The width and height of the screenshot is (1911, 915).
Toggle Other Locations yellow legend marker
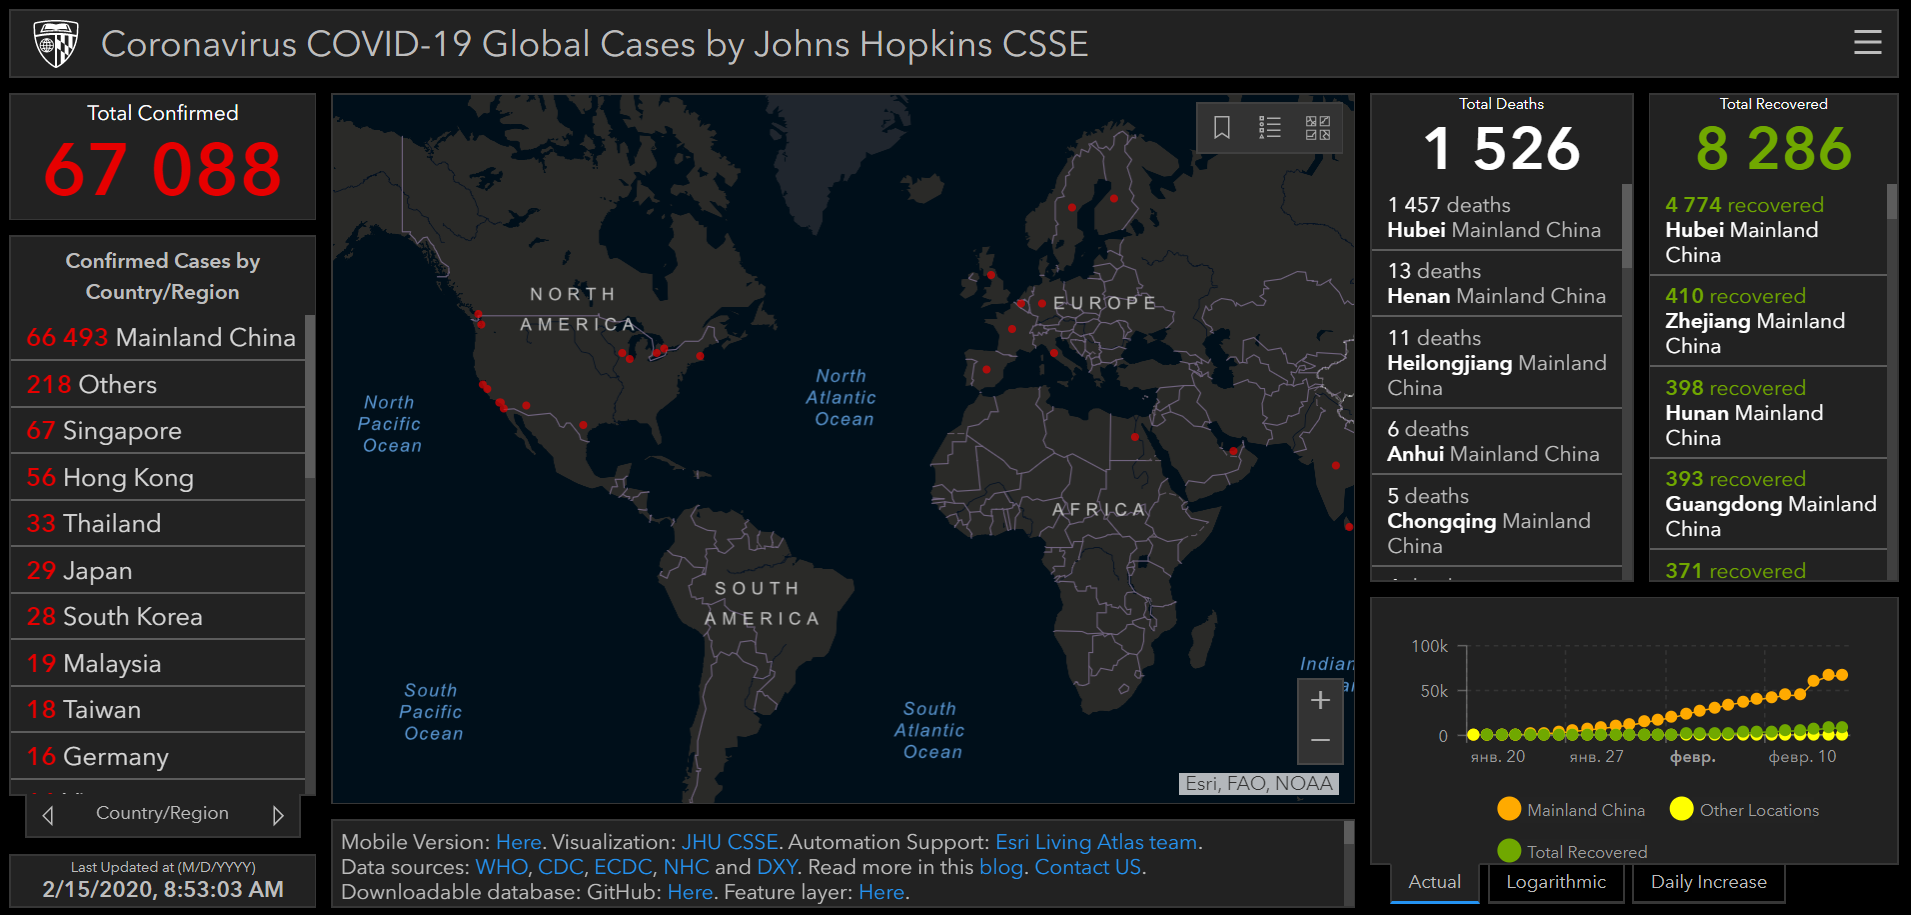(1681, 809)
